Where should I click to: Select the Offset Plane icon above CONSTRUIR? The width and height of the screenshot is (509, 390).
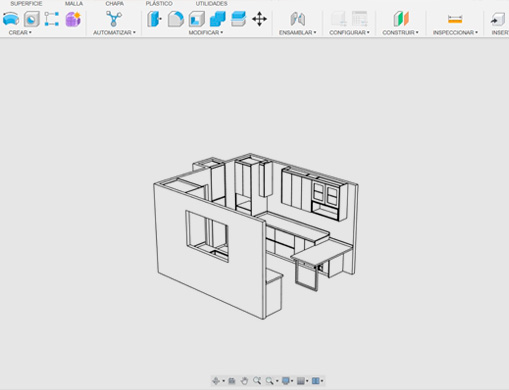coord(401,19)
